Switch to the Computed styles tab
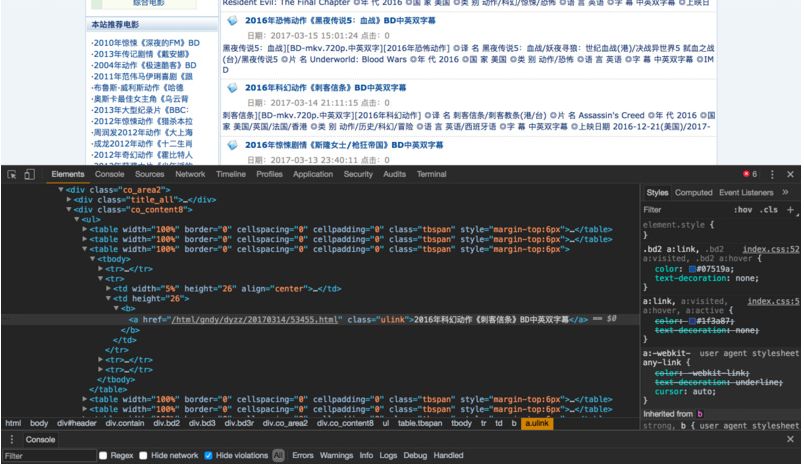Viewport: 804px width, 464px height. point(693,193)
